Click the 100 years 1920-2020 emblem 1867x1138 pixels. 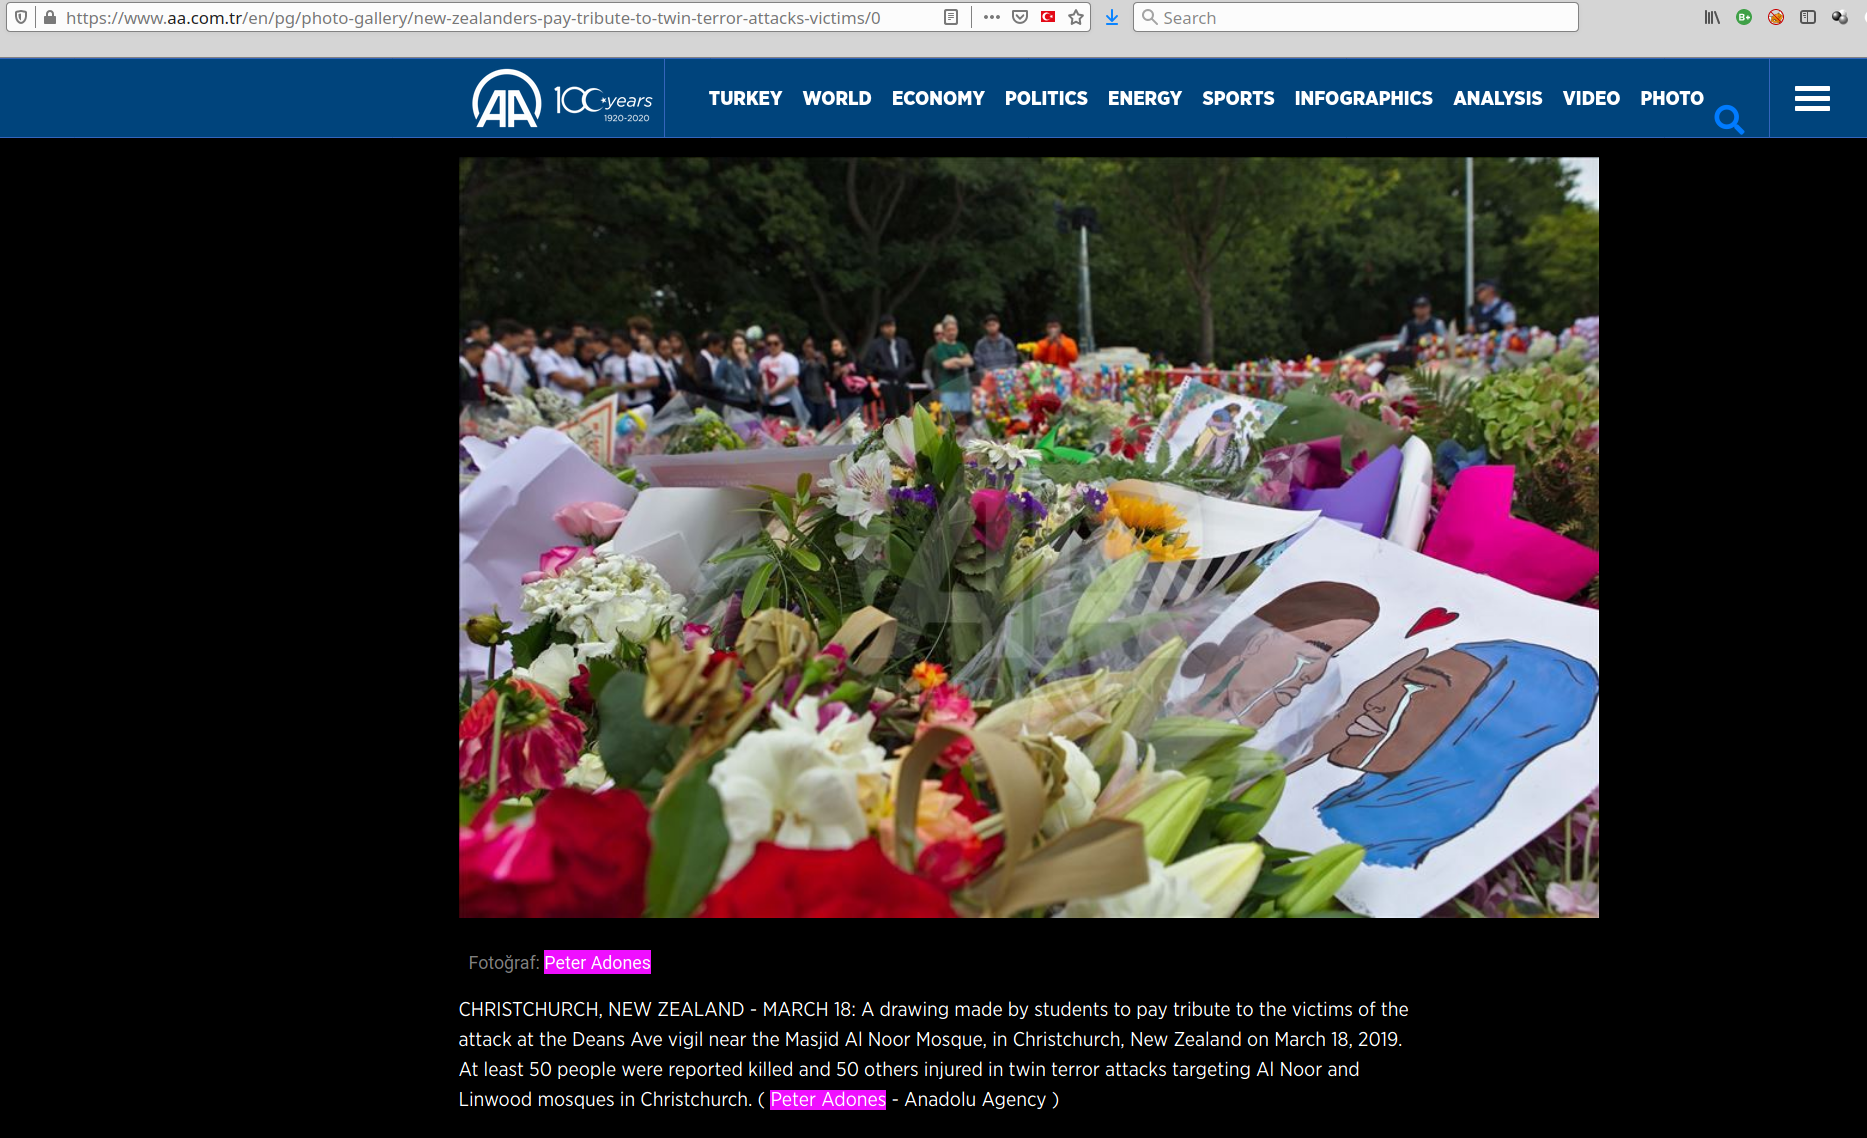603,103
